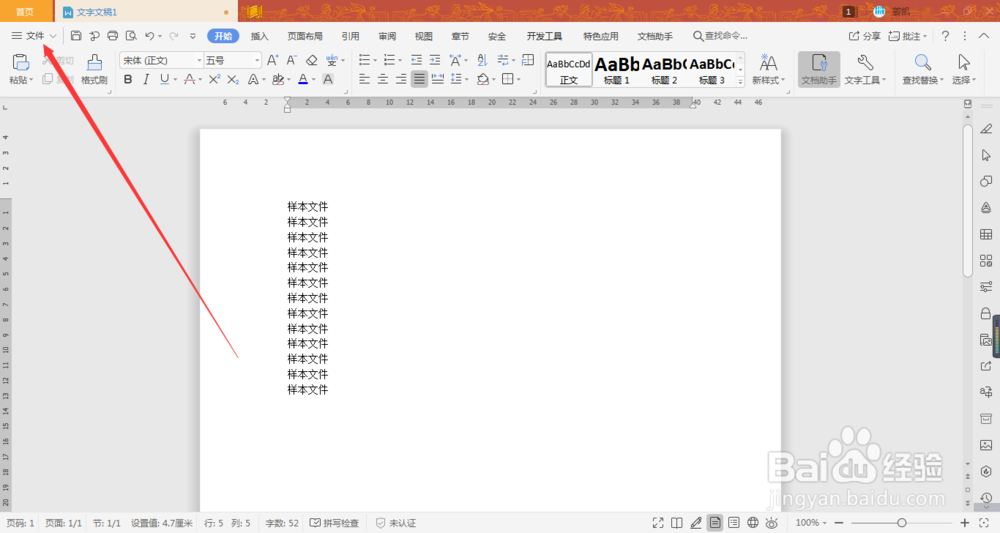
Task: Click the help question mark icon
Action: pos(945,36)
